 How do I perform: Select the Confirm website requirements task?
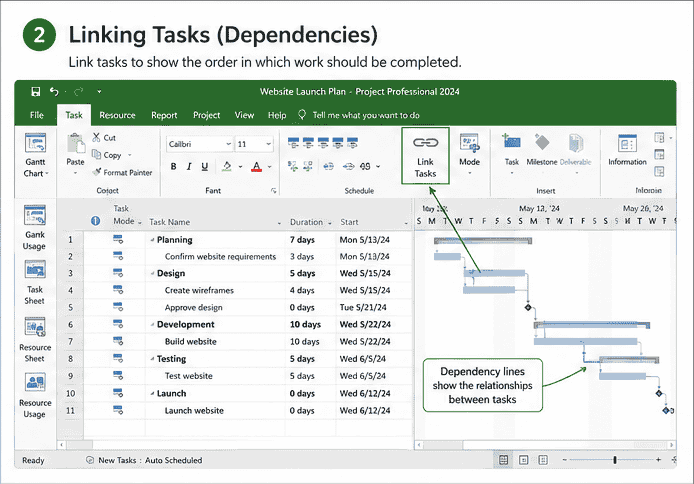coord(220,257)
